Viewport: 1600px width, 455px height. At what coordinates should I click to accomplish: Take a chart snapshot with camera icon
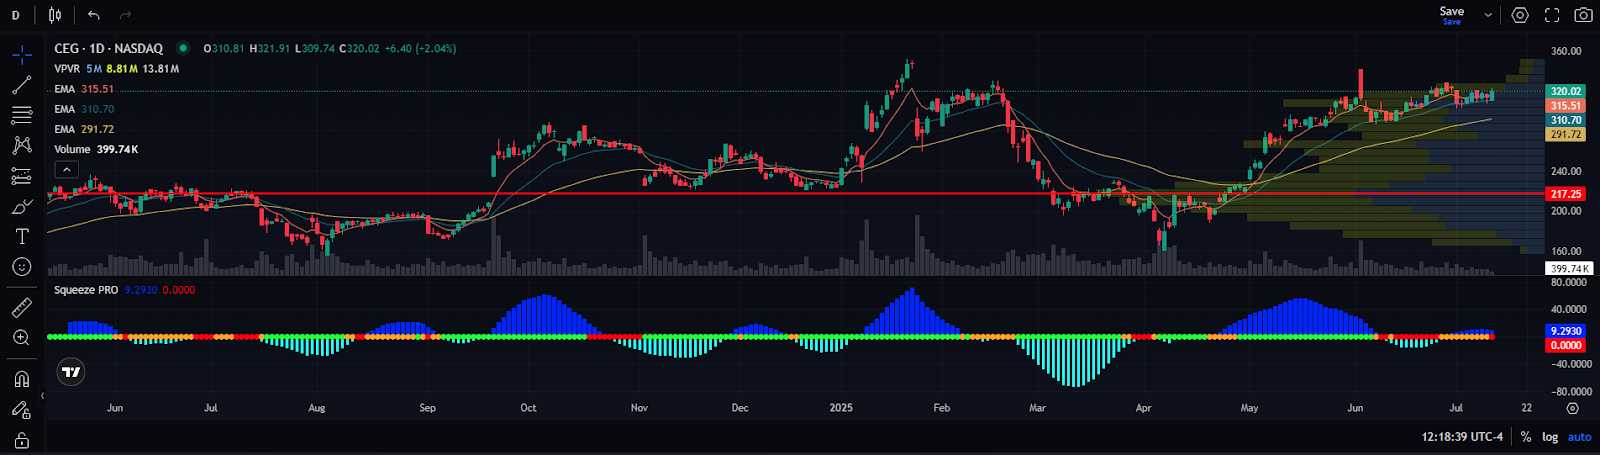click(1583, 15)
